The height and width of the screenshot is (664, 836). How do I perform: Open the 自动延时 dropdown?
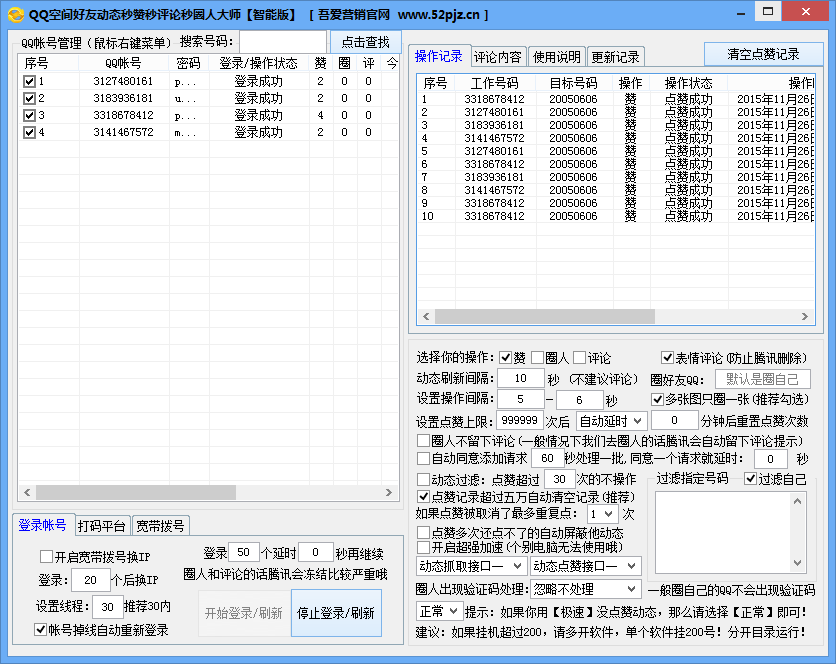tap(611, 421)
